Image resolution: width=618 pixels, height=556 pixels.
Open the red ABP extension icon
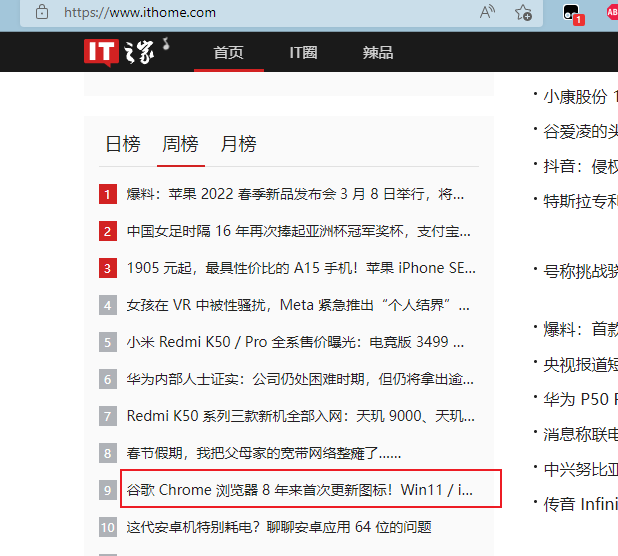[612, 12]
